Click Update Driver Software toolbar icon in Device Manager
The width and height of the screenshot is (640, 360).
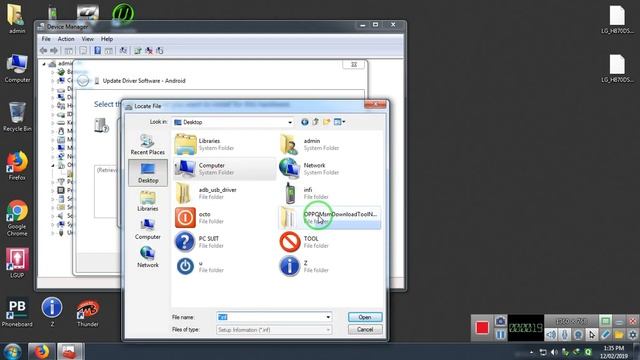click(138, 51)
